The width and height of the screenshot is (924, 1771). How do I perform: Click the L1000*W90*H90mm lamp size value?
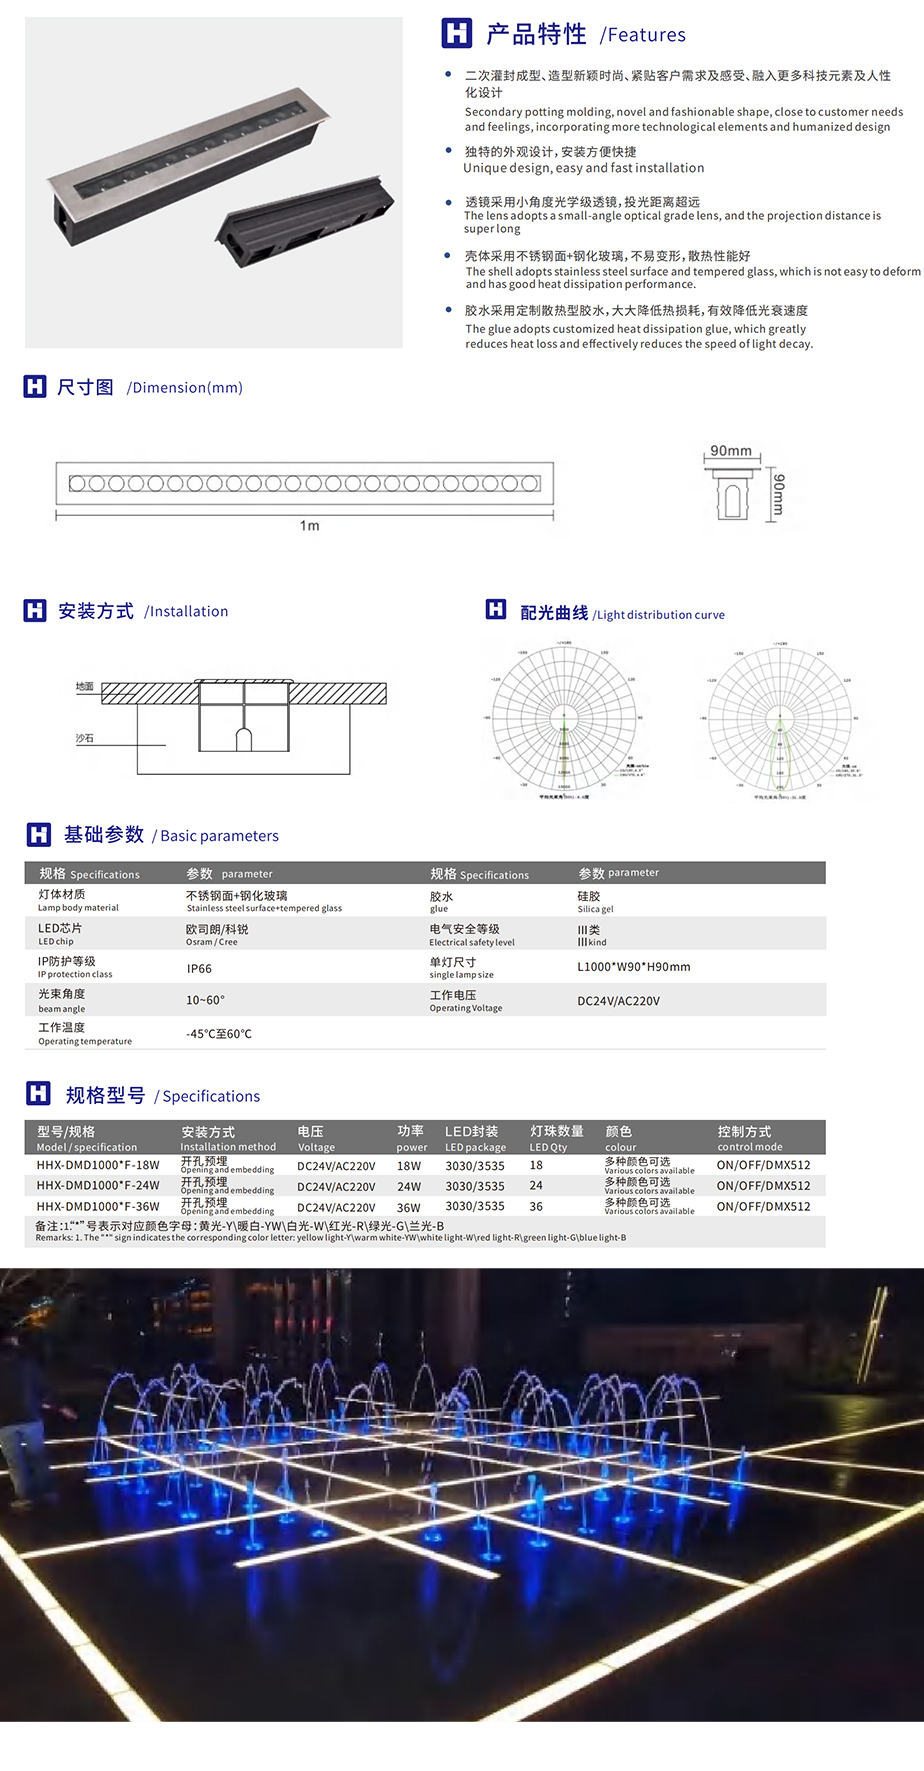point(633,967)
